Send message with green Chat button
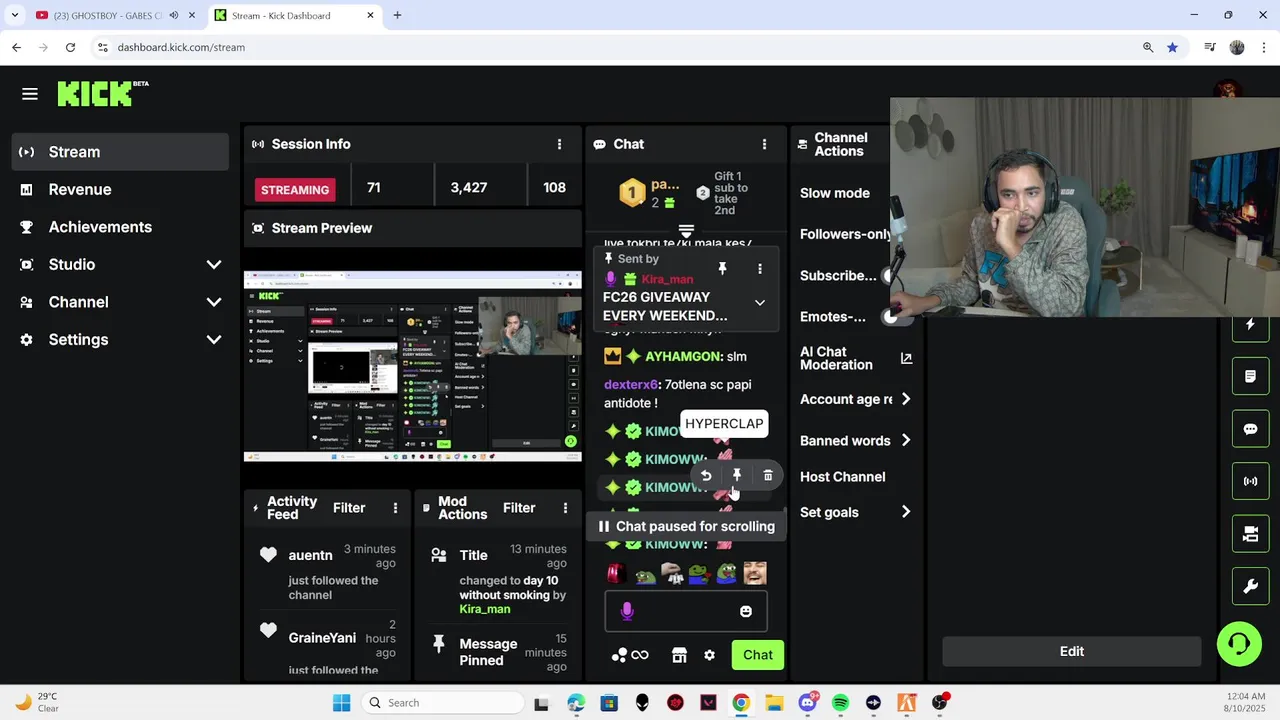 (x=757, y=655)
